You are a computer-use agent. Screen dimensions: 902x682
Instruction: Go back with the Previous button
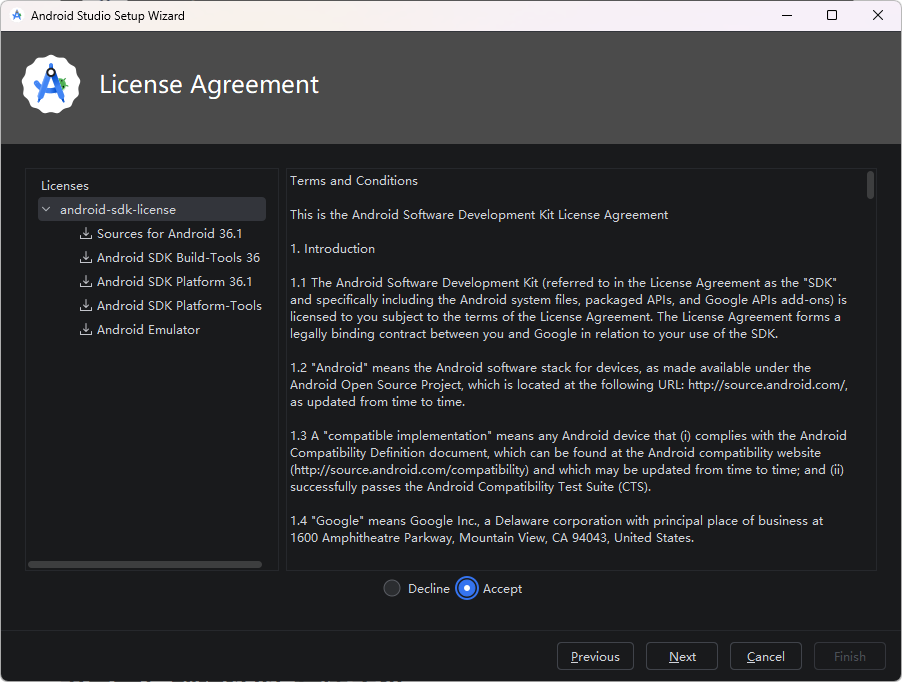[x=595, y=656]
